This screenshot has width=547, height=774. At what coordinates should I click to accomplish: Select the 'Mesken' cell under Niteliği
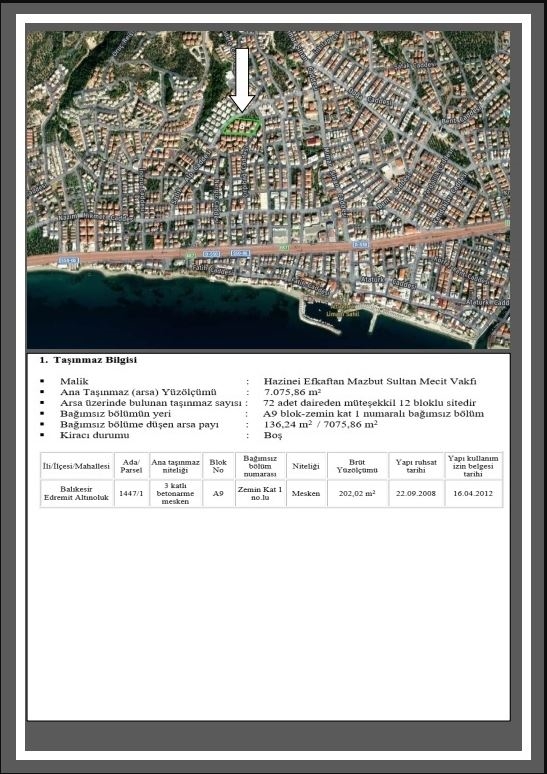click(x=306, y=493)
